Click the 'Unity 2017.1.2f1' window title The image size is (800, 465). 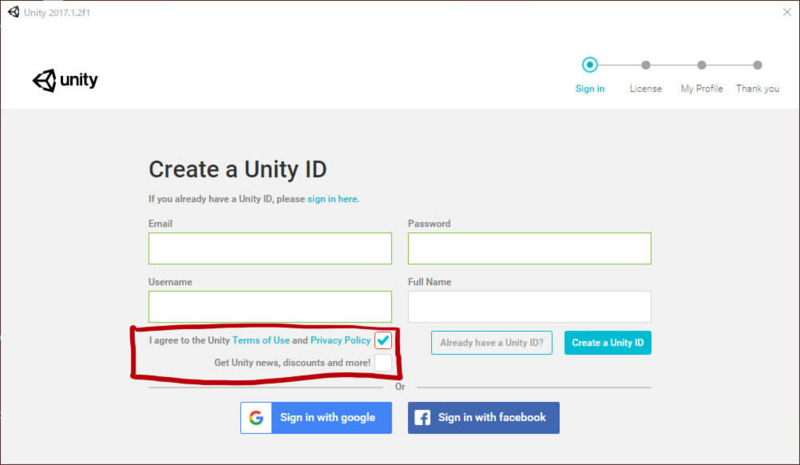point(57,13)
